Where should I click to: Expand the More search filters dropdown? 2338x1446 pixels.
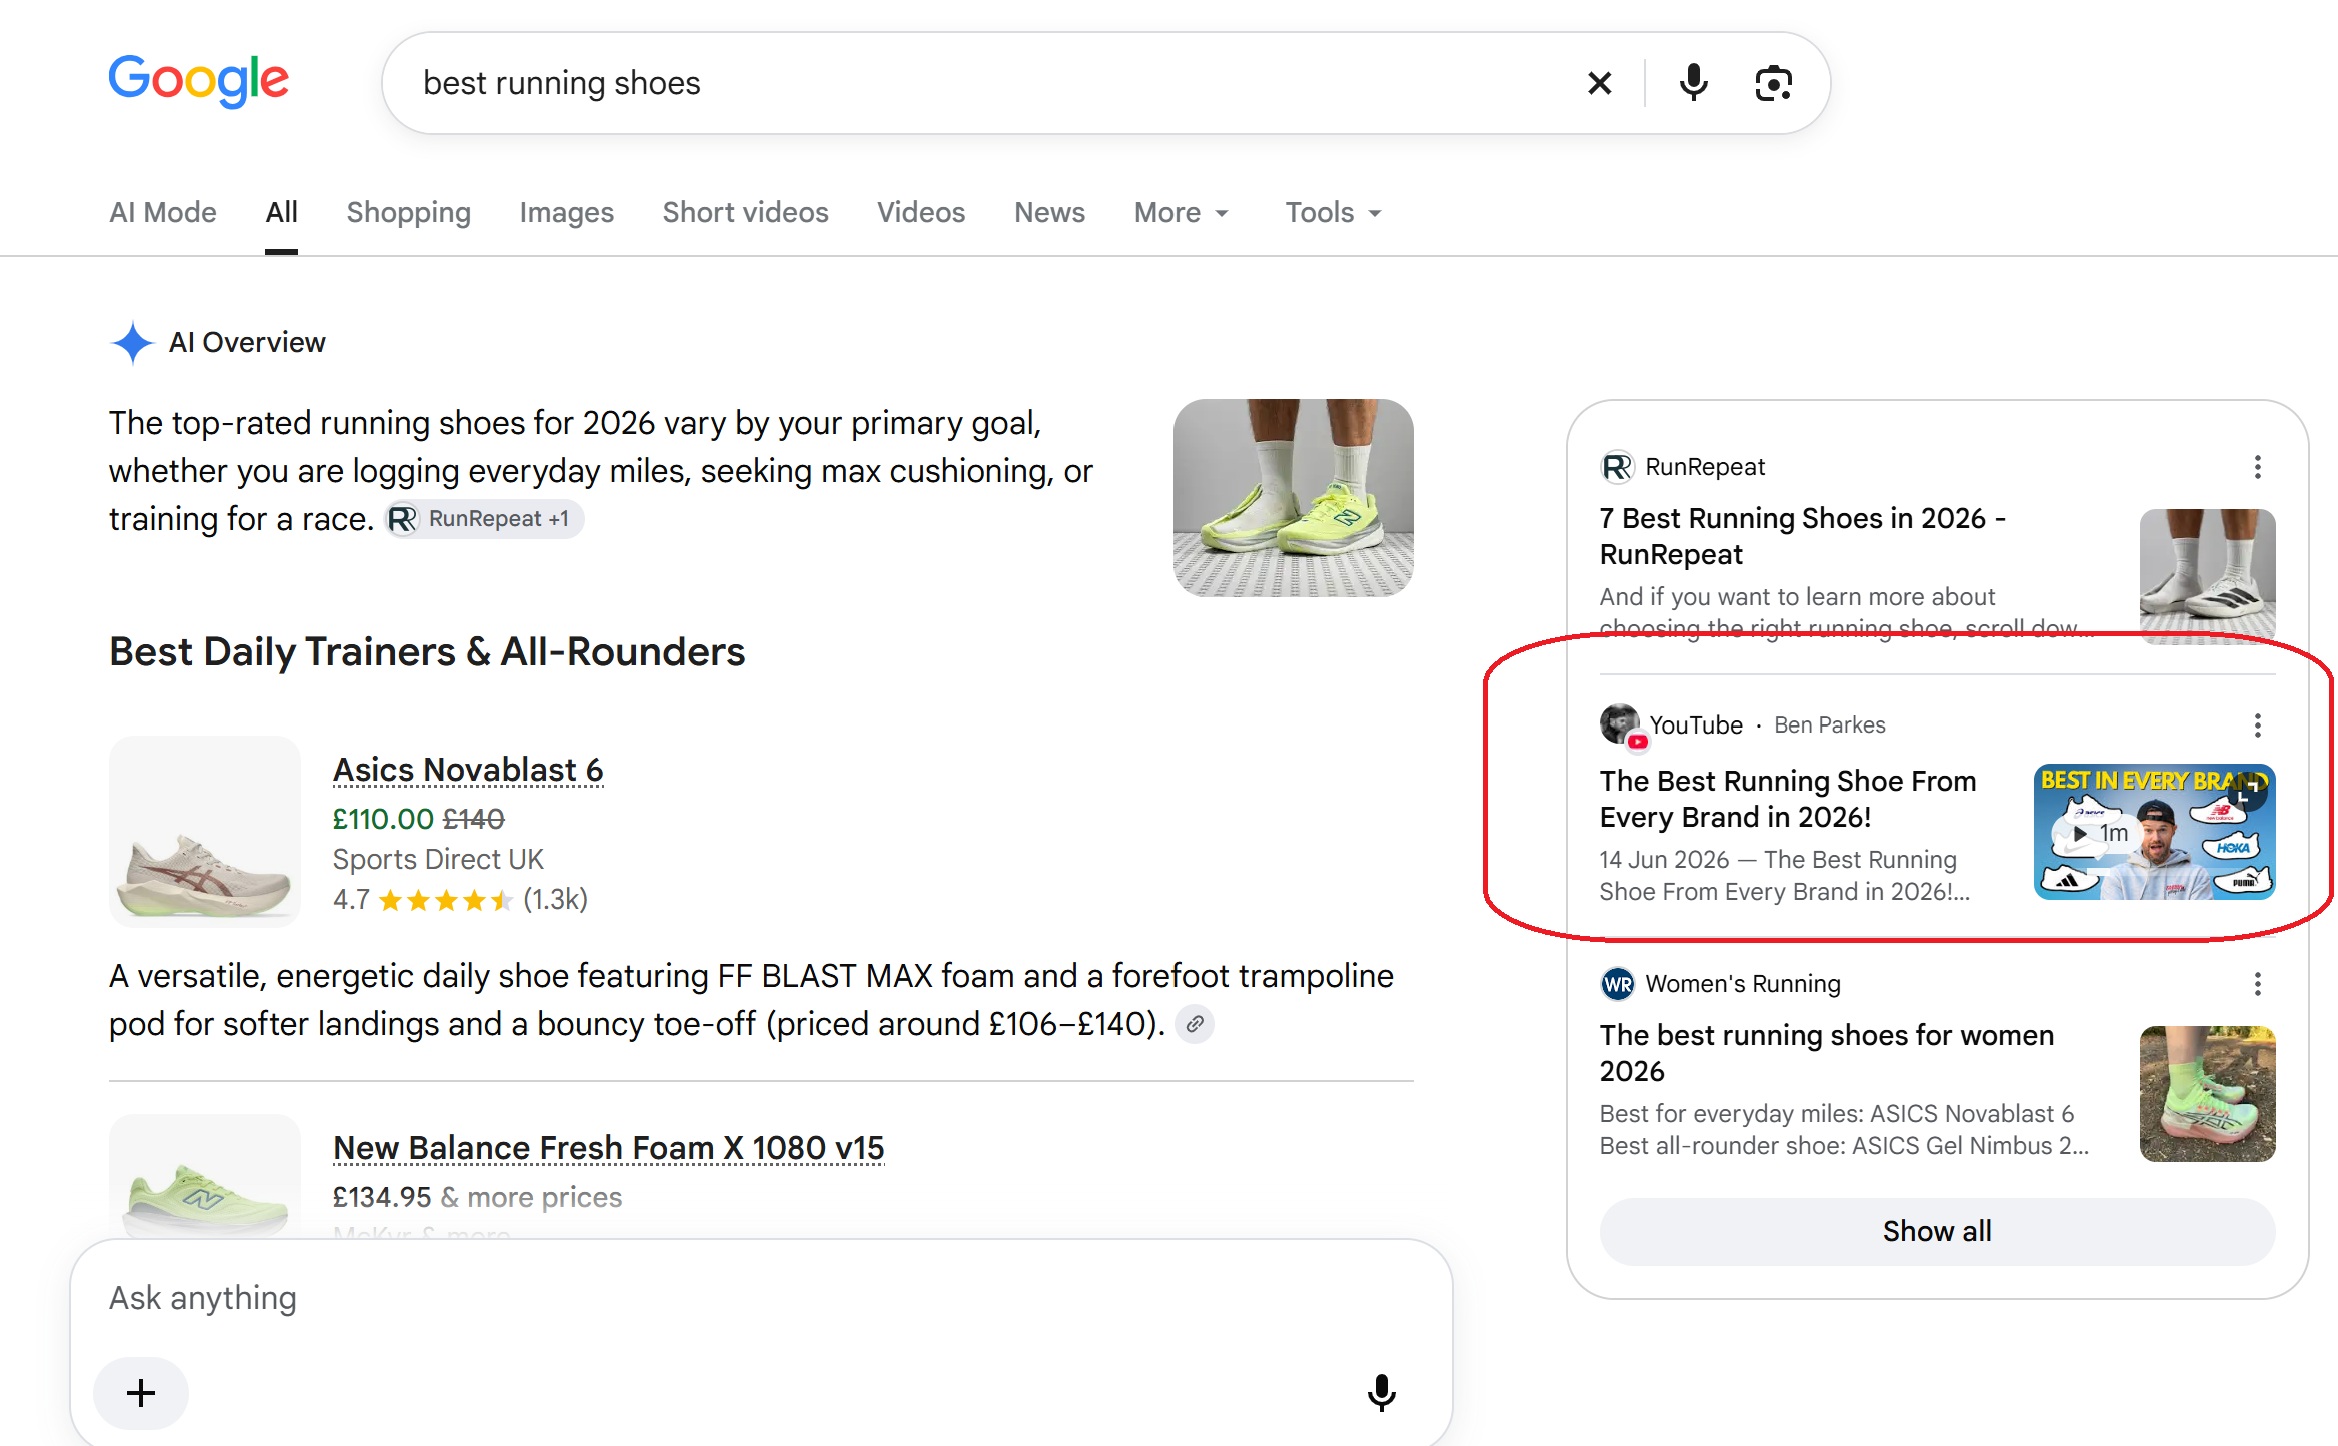coord(1181,213)
